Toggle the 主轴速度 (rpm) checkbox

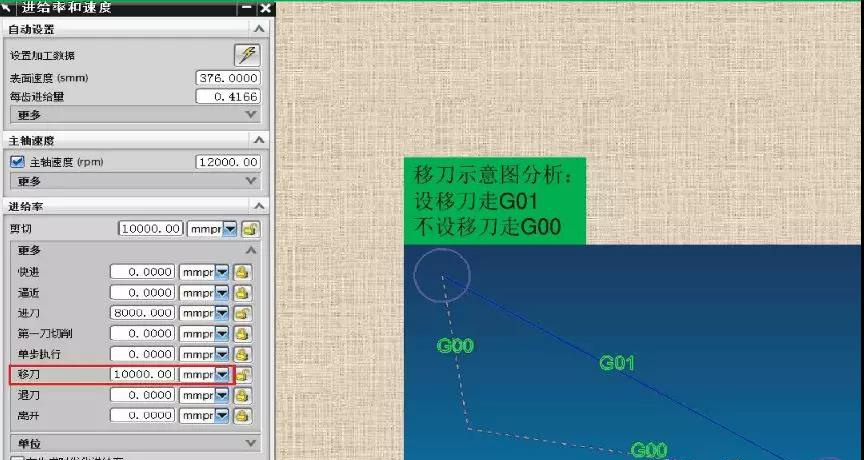(x=17, y=162)
